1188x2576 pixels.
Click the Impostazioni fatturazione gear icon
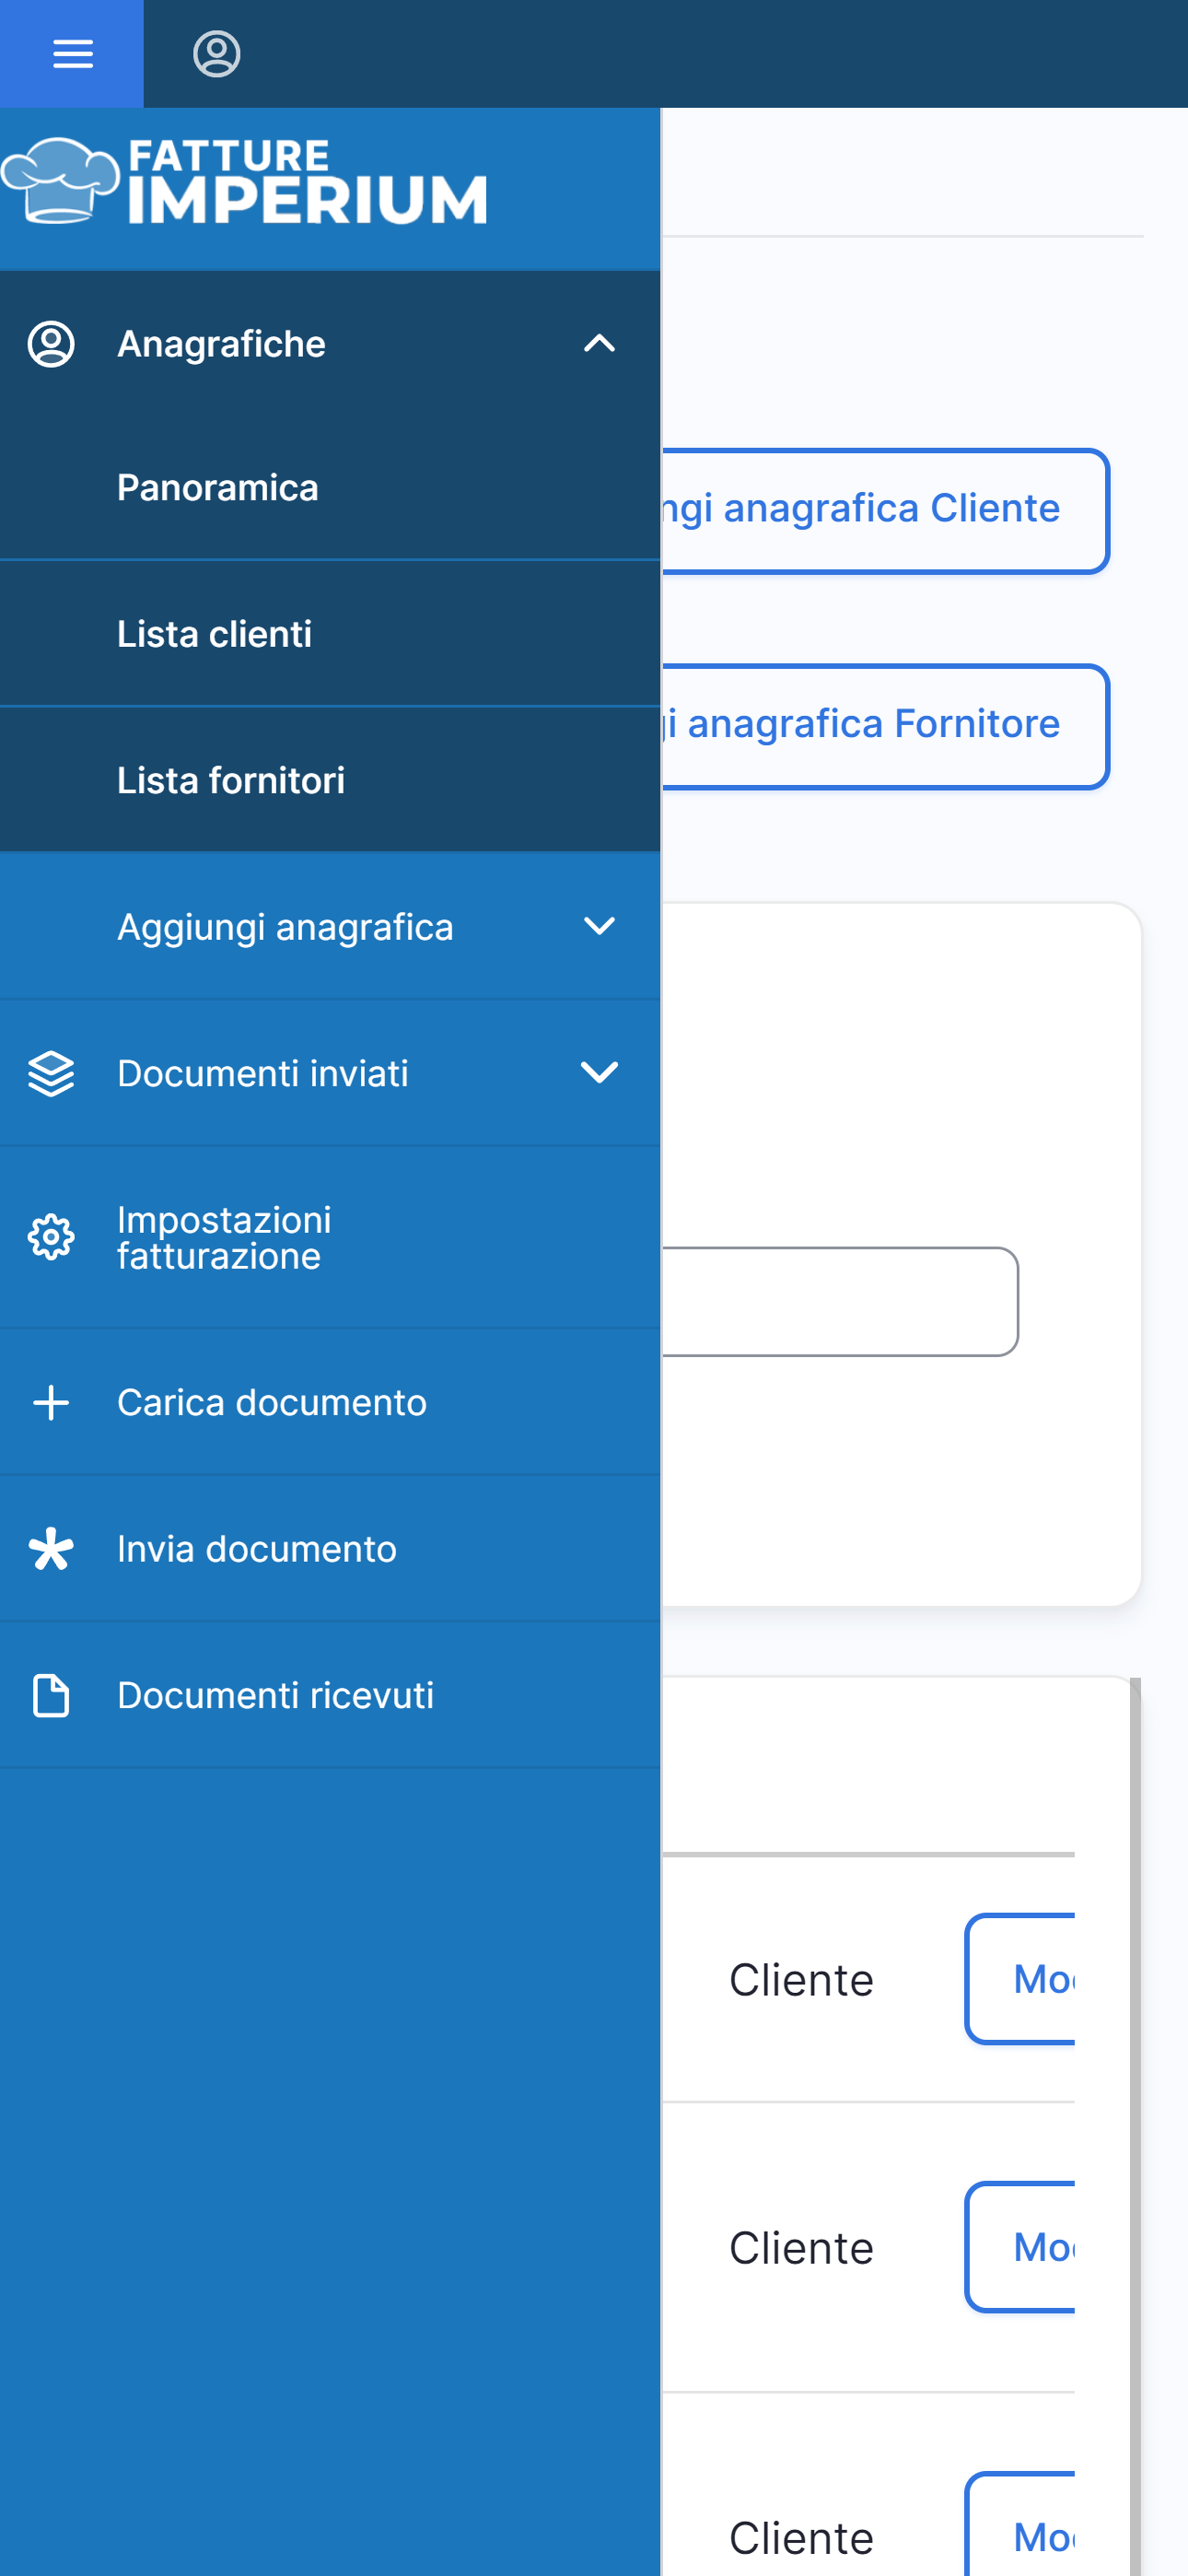click(51, 1238)
